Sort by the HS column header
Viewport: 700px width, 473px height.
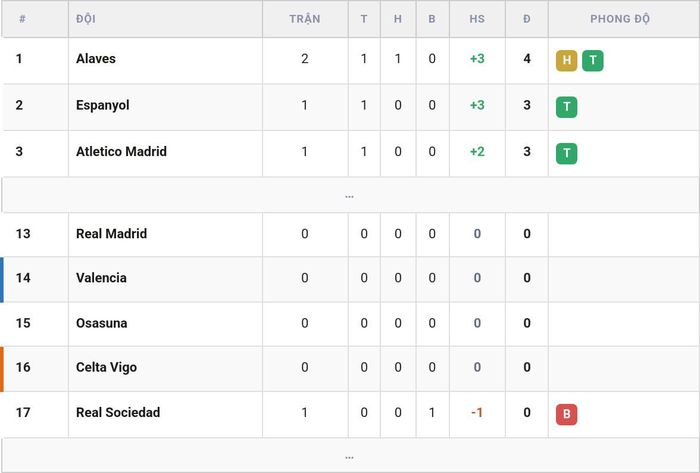477,19
